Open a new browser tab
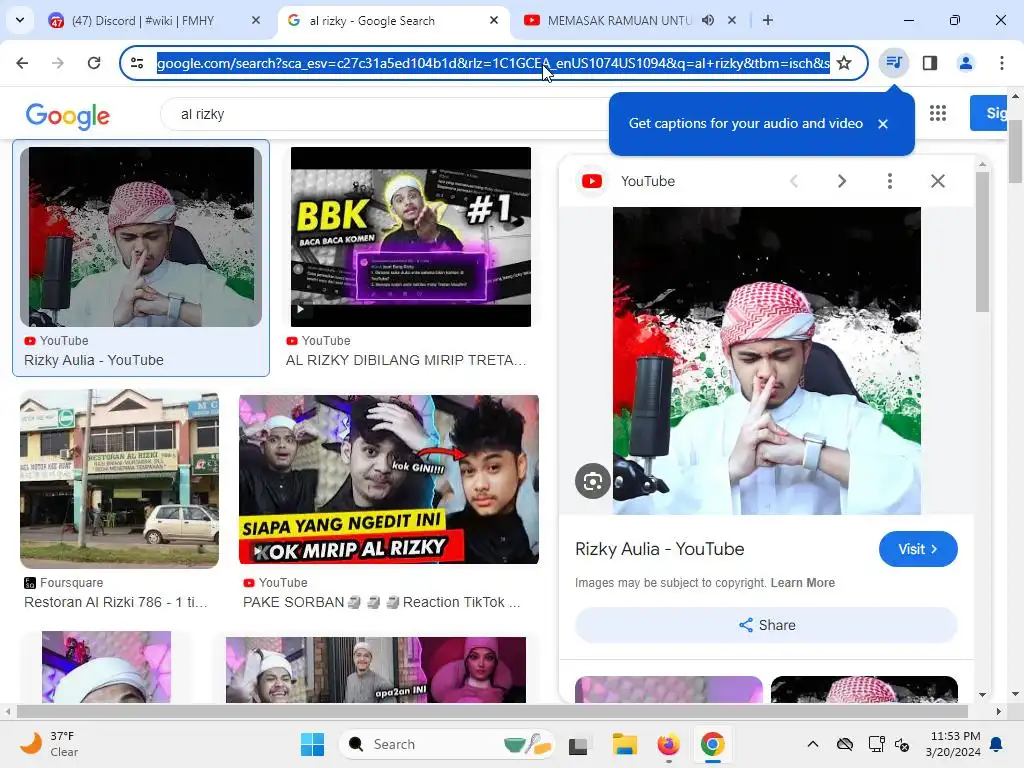This screenshot has height=768, width=1024. (x=768, y=20)
